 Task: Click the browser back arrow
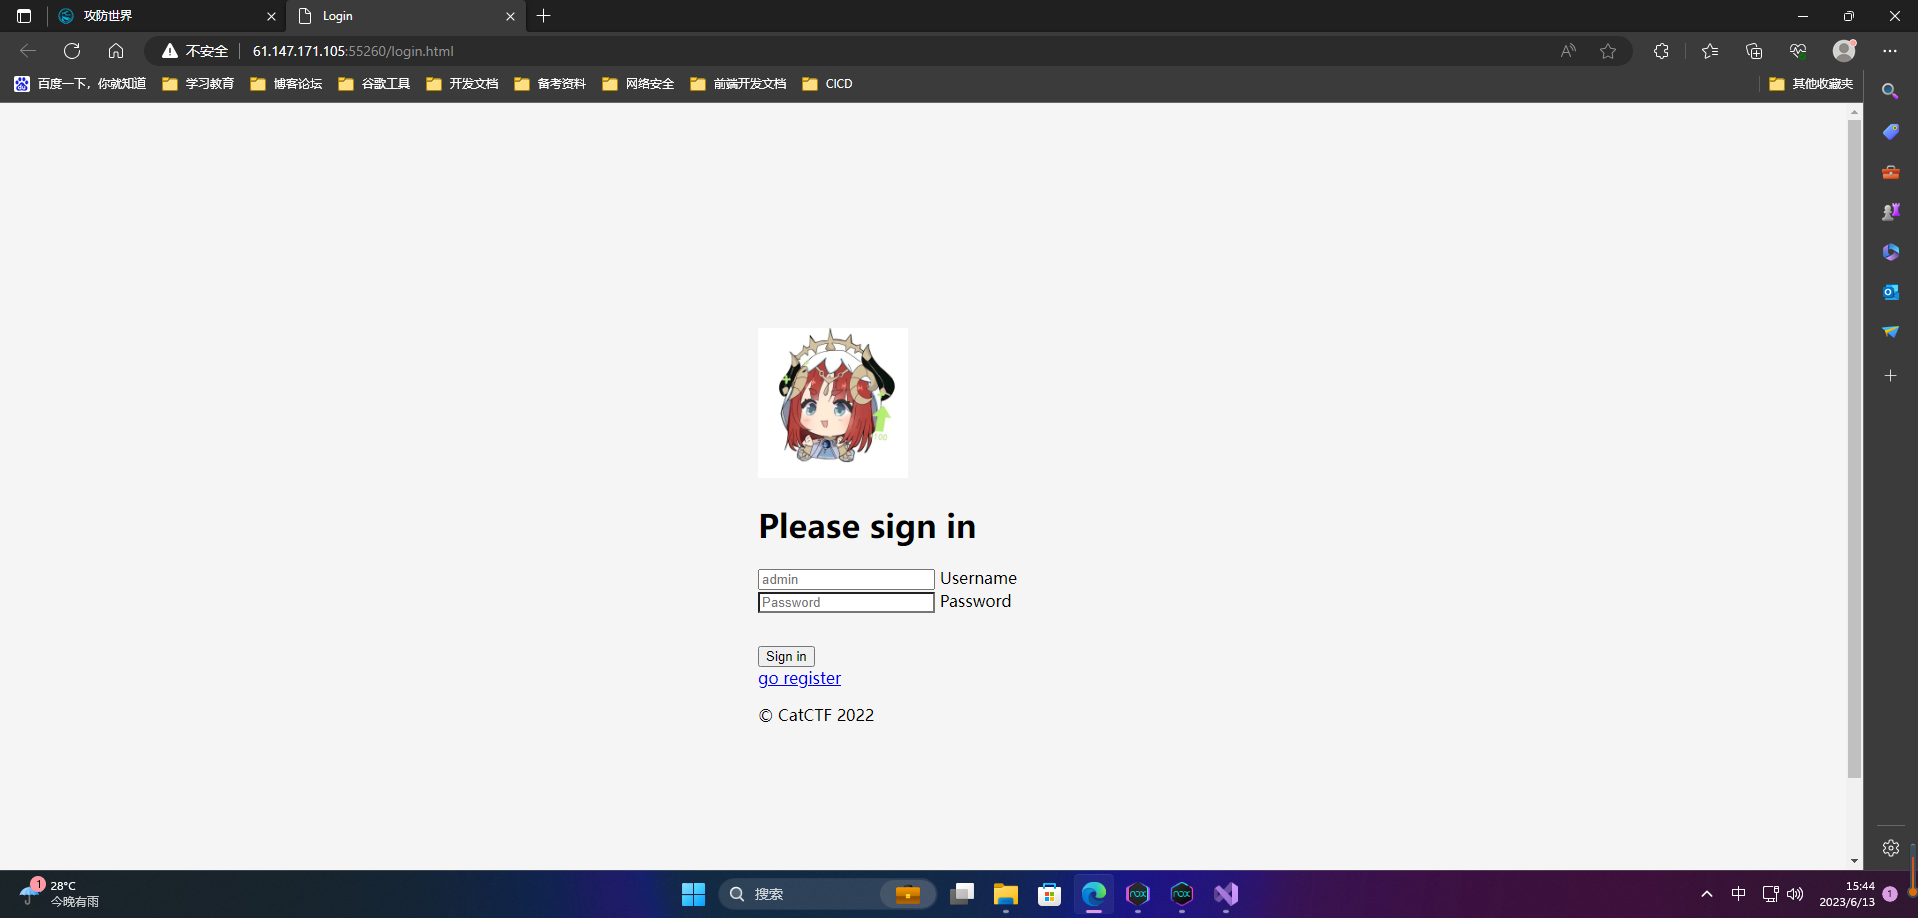28,51
